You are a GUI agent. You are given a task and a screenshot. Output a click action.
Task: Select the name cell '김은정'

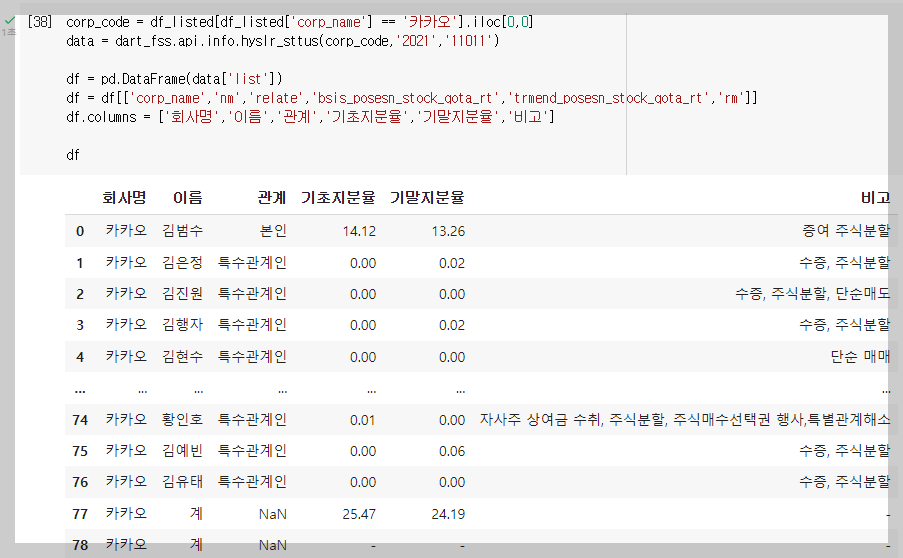pyautogui.click(x=183, y=263)
